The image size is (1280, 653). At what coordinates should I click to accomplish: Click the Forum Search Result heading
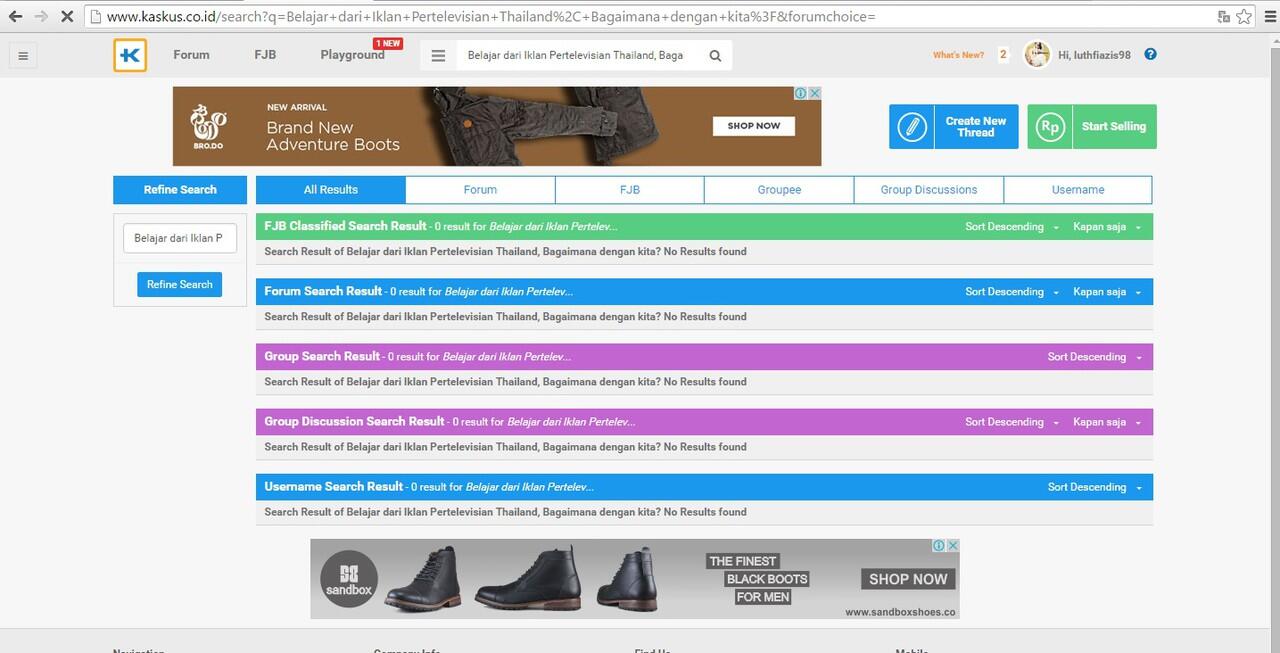click(323, 291)
